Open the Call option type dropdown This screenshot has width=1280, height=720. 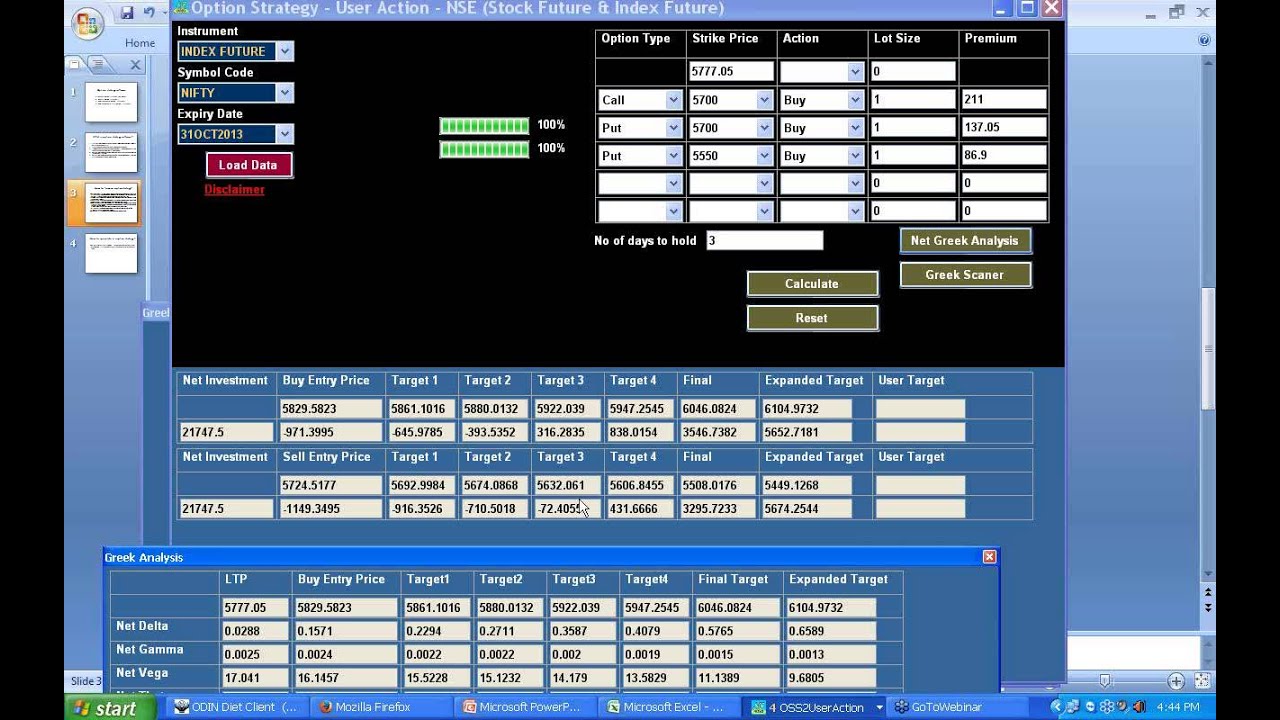pyautogui.click(x=673, y=100)
